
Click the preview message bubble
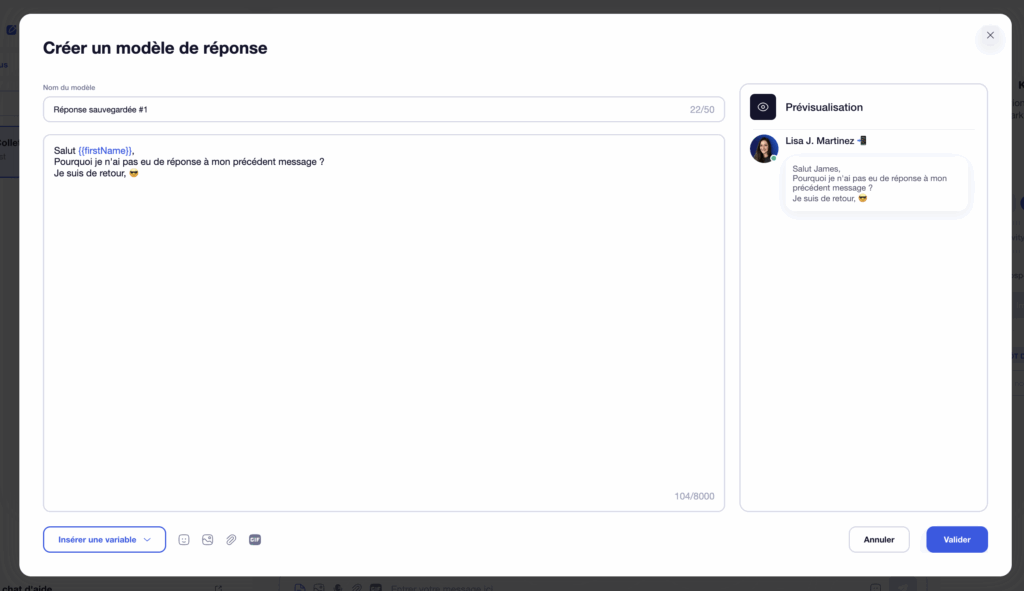(876, 183)
